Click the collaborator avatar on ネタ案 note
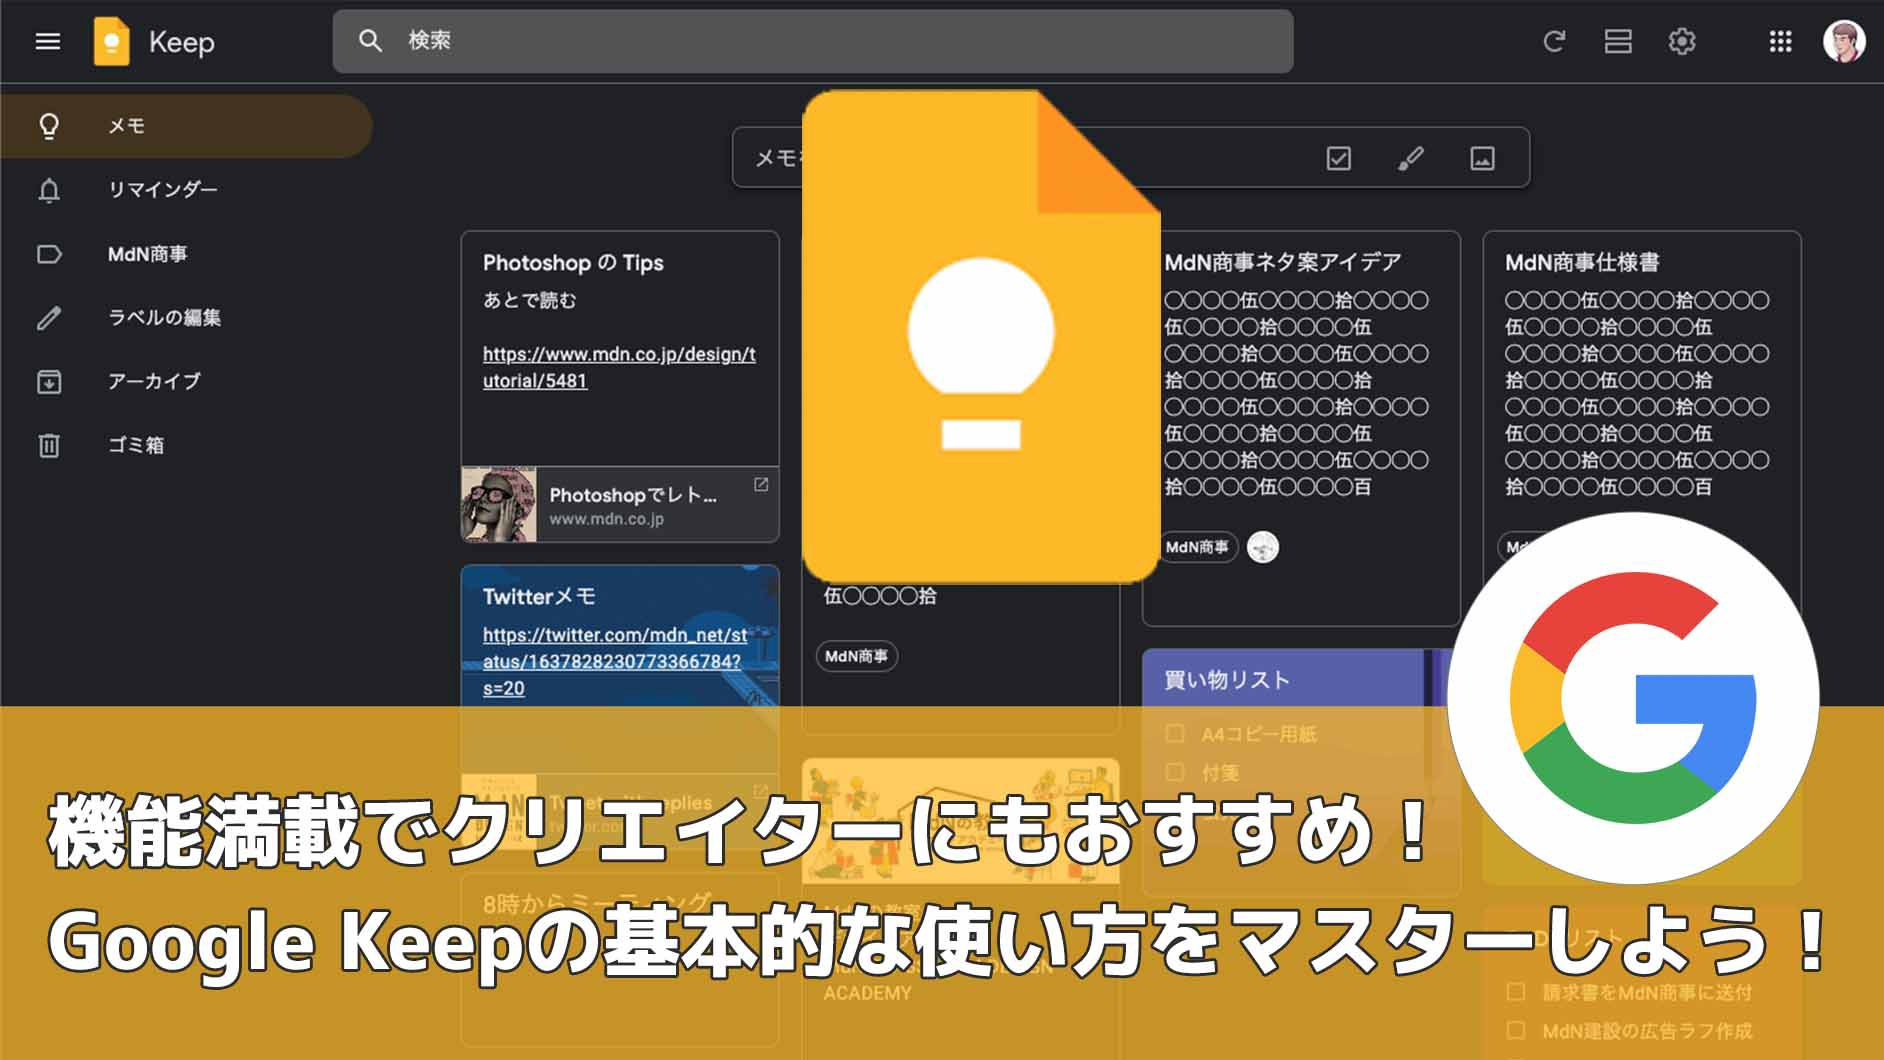Screen dimensions: 1884x1060 point(1263,547)
